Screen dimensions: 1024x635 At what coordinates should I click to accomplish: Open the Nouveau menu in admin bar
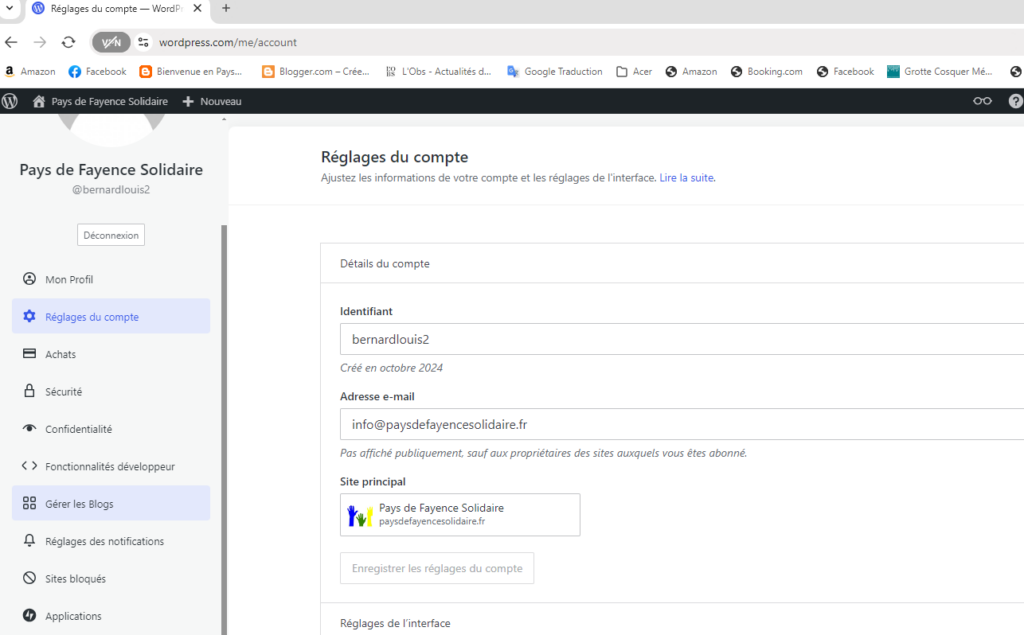pyautogui.click(x=212, y=101)
